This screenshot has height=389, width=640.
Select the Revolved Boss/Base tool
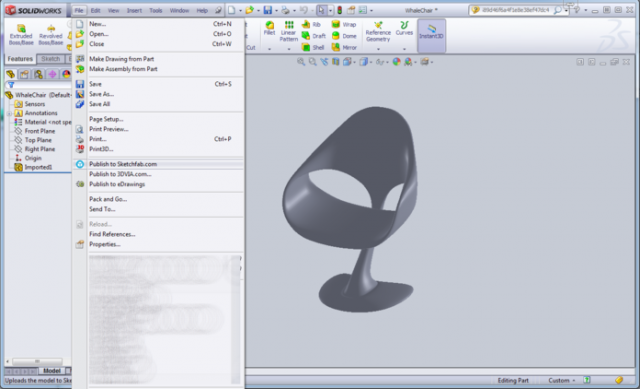coord(51,35)
